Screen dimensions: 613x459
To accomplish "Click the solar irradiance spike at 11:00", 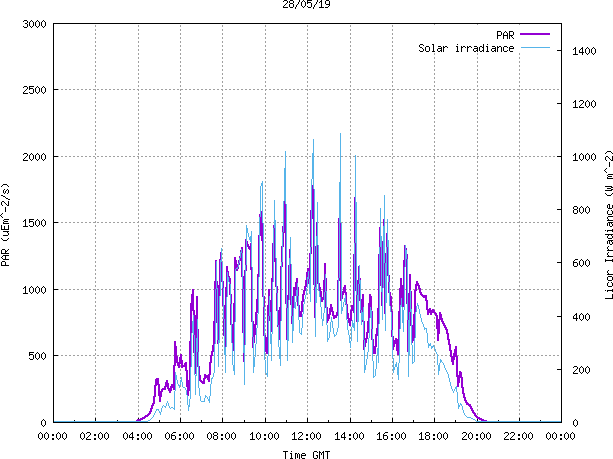I will [285, 152].
